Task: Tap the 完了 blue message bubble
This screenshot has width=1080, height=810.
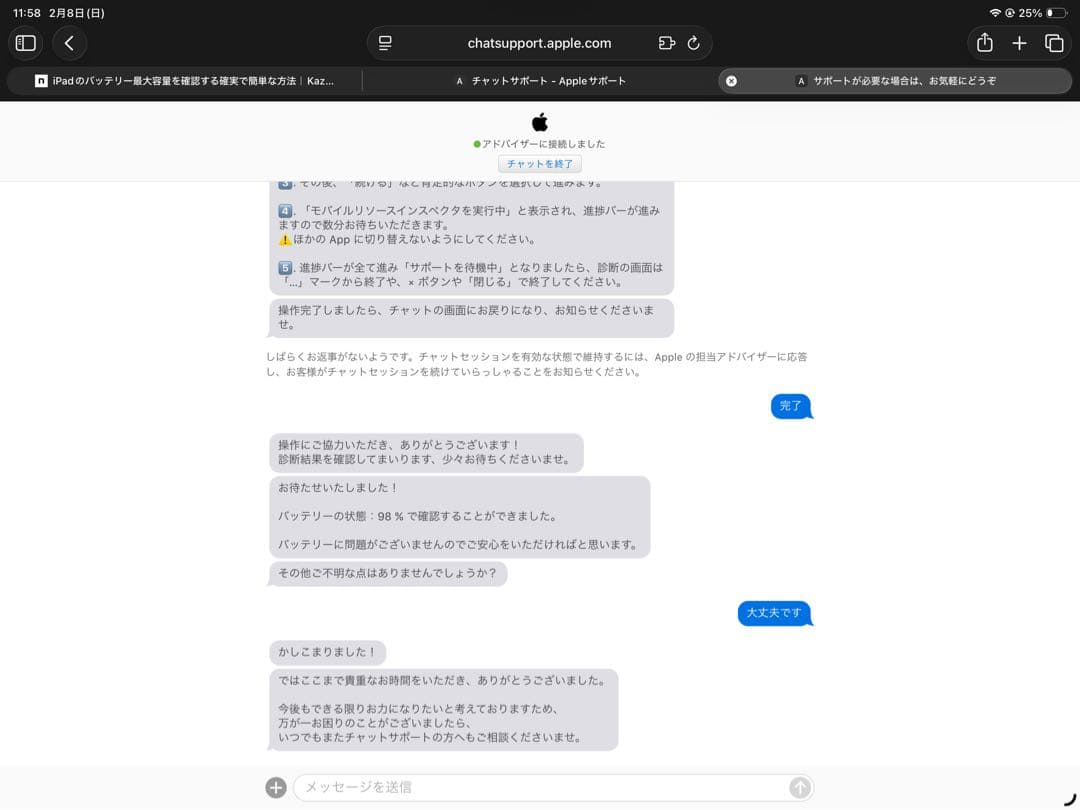Action: pos(791,406)
